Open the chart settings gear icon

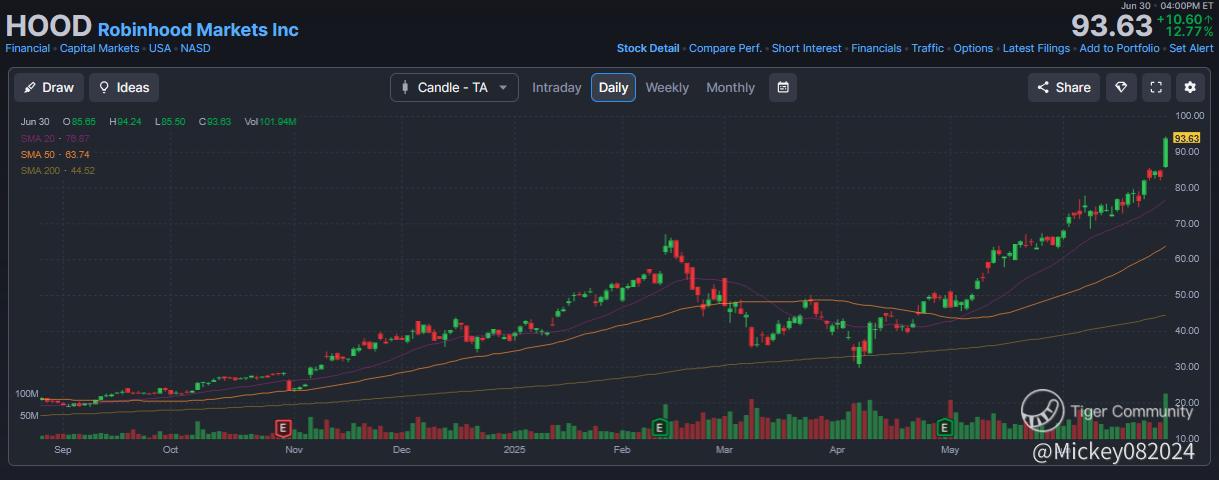1190,88
